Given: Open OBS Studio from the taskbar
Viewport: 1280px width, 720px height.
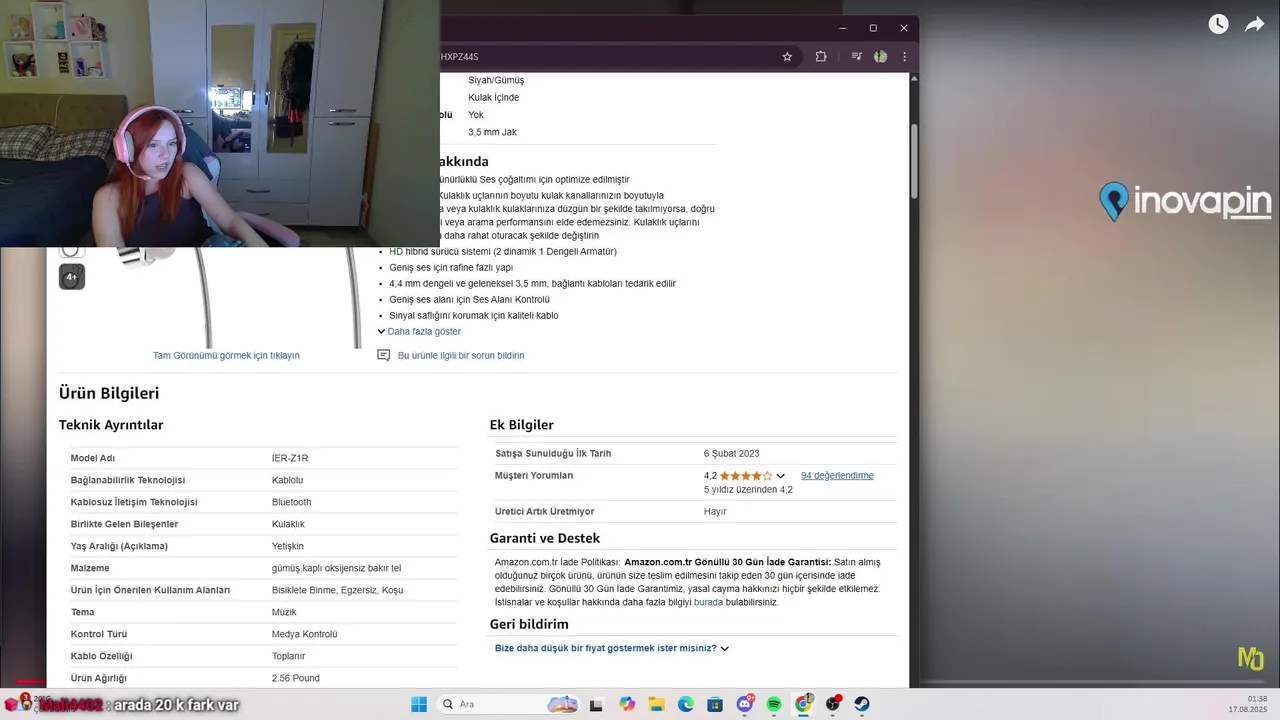Looking at the screenshot, I should coord(833,704).
